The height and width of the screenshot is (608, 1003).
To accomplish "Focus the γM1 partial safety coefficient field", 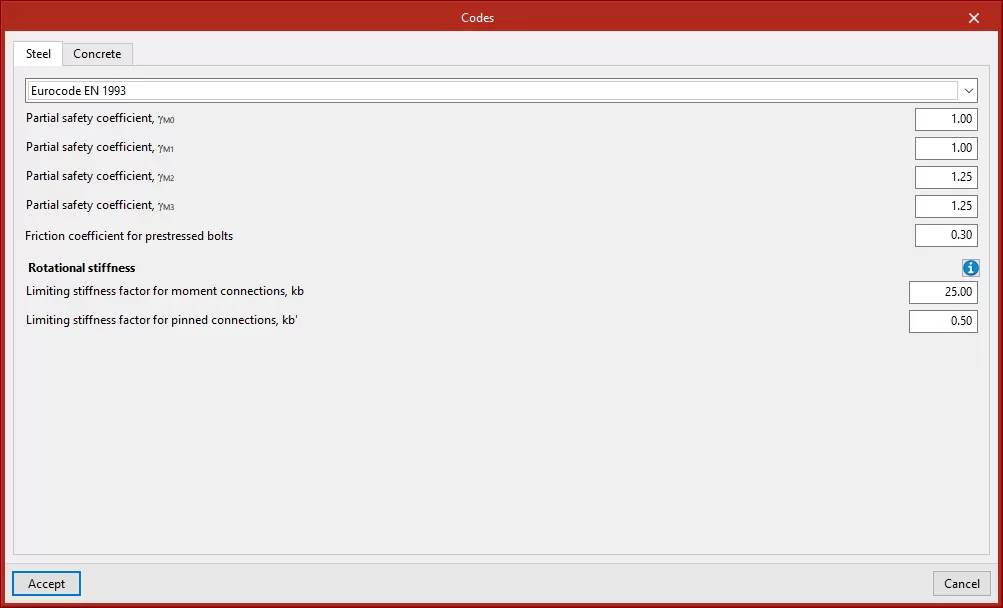I will pos(946,148).
